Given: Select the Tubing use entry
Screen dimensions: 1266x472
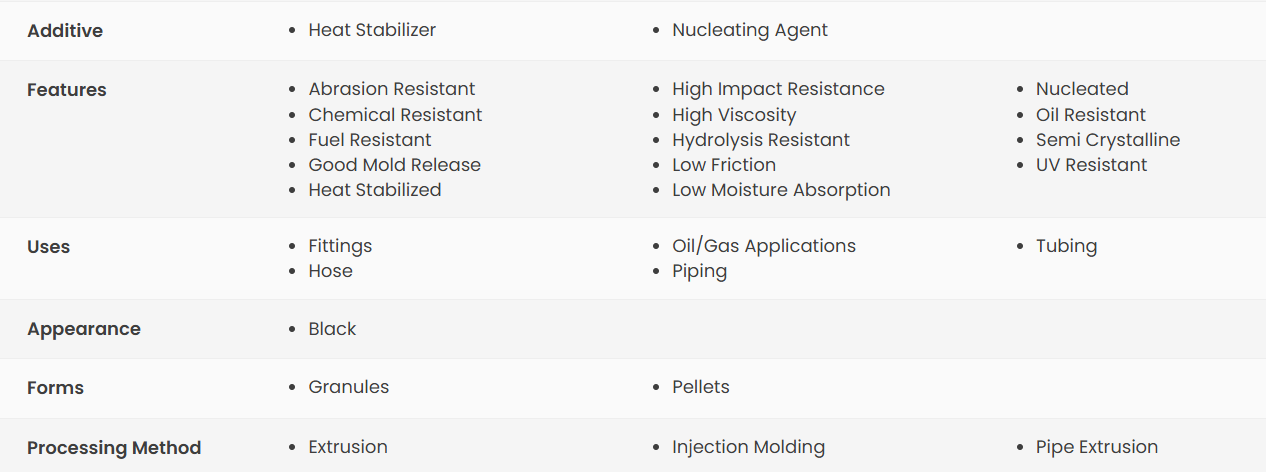Looking at the screenshot, I should (x=1066, y=246).
